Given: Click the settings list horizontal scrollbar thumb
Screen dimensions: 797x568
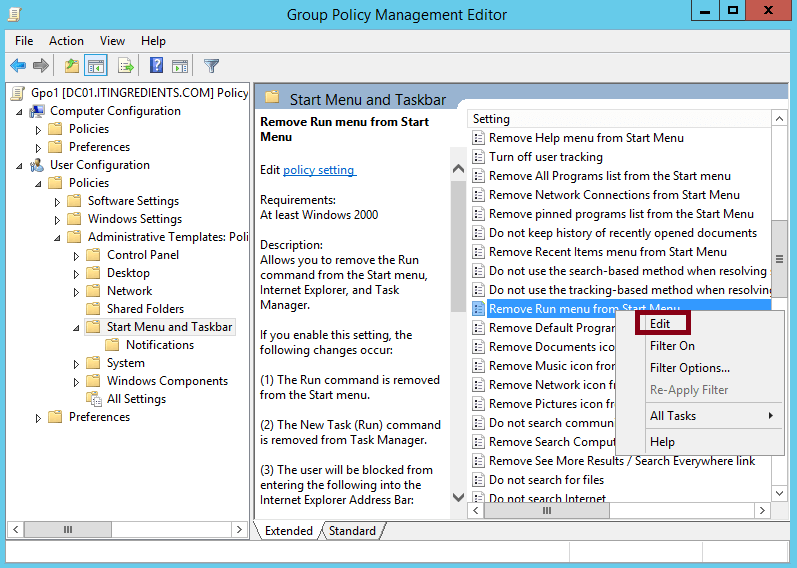Looking at the screenshot, I should (546, 510).
